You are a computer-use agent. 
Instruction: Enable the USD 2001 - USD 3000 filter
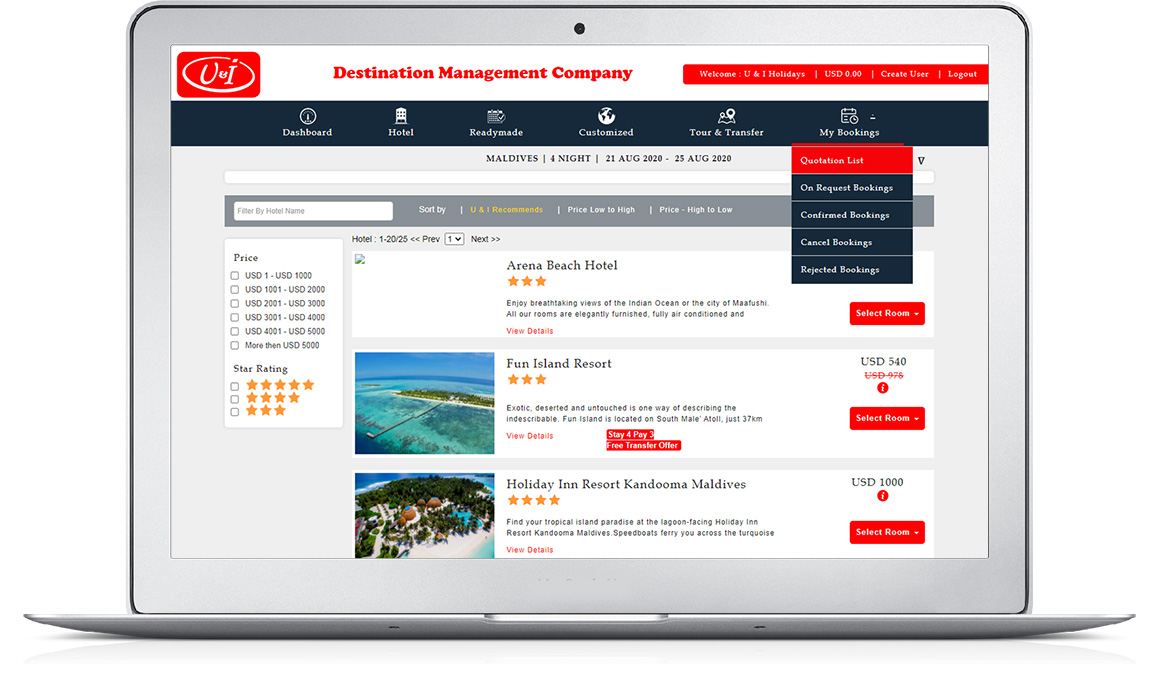click(235, 304)
